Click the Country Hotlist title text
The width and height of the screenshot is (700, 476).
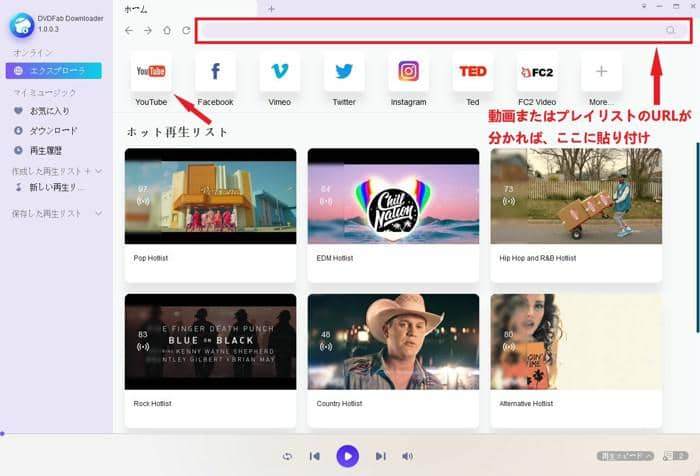pos(339,404)
